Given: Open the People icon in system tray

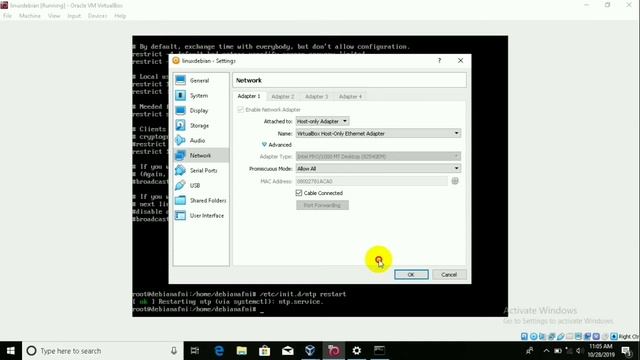Looking at the screenshot, I should [x=529, y=351].
